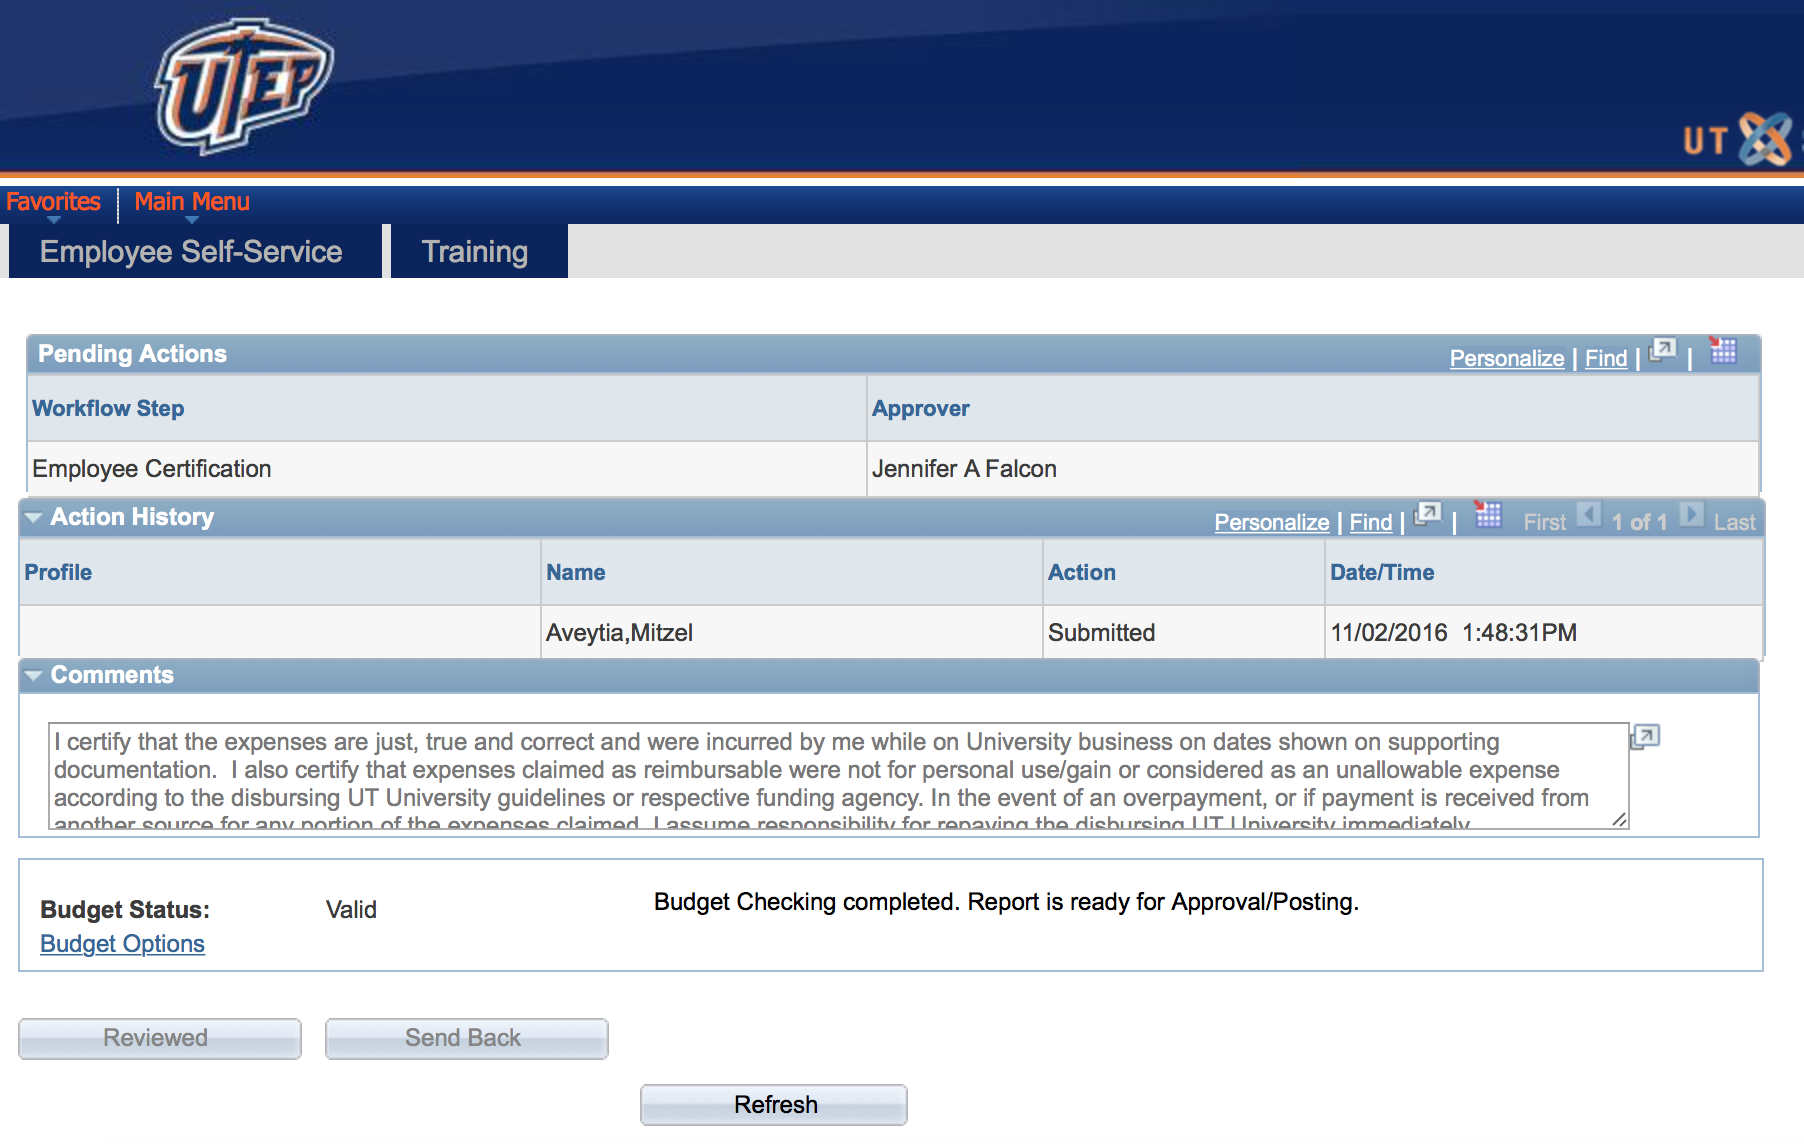Image resolution: width=1804 pixels, height=1144 pixels.
Task: Click the UTEP logo
Action: (x=243, y=86)
